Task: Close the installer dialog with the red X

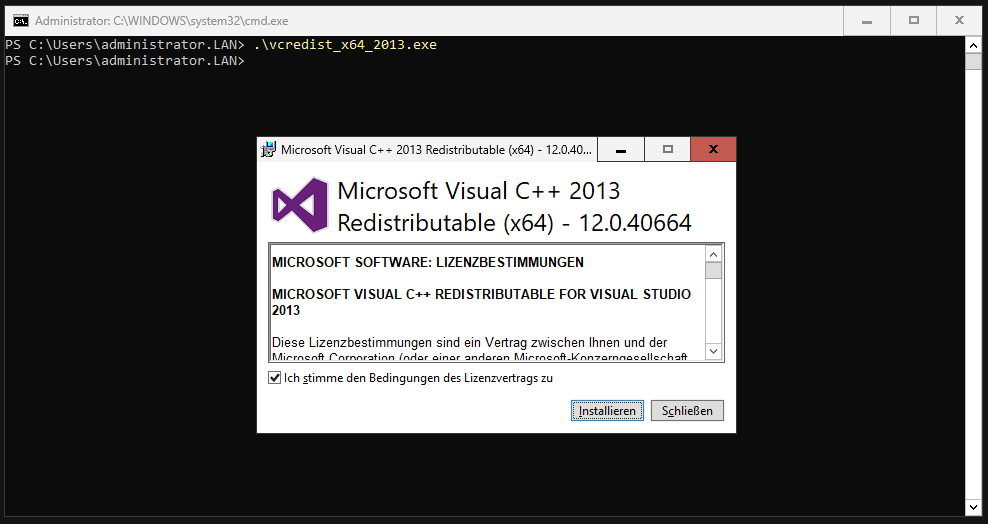Action: tap(713, 150)
